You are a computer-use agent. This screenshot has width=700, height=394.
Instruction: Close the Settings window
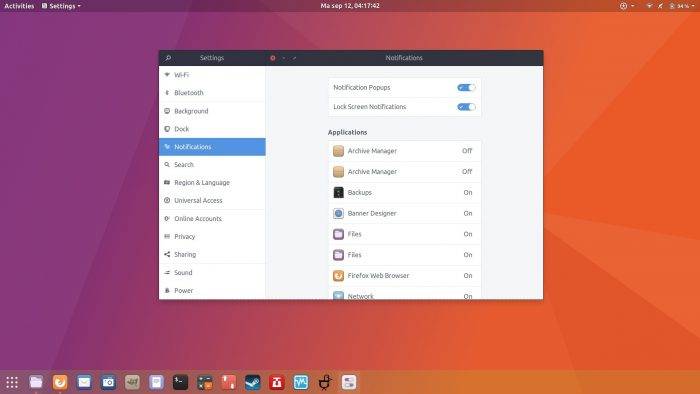click(x=273, y=58)
